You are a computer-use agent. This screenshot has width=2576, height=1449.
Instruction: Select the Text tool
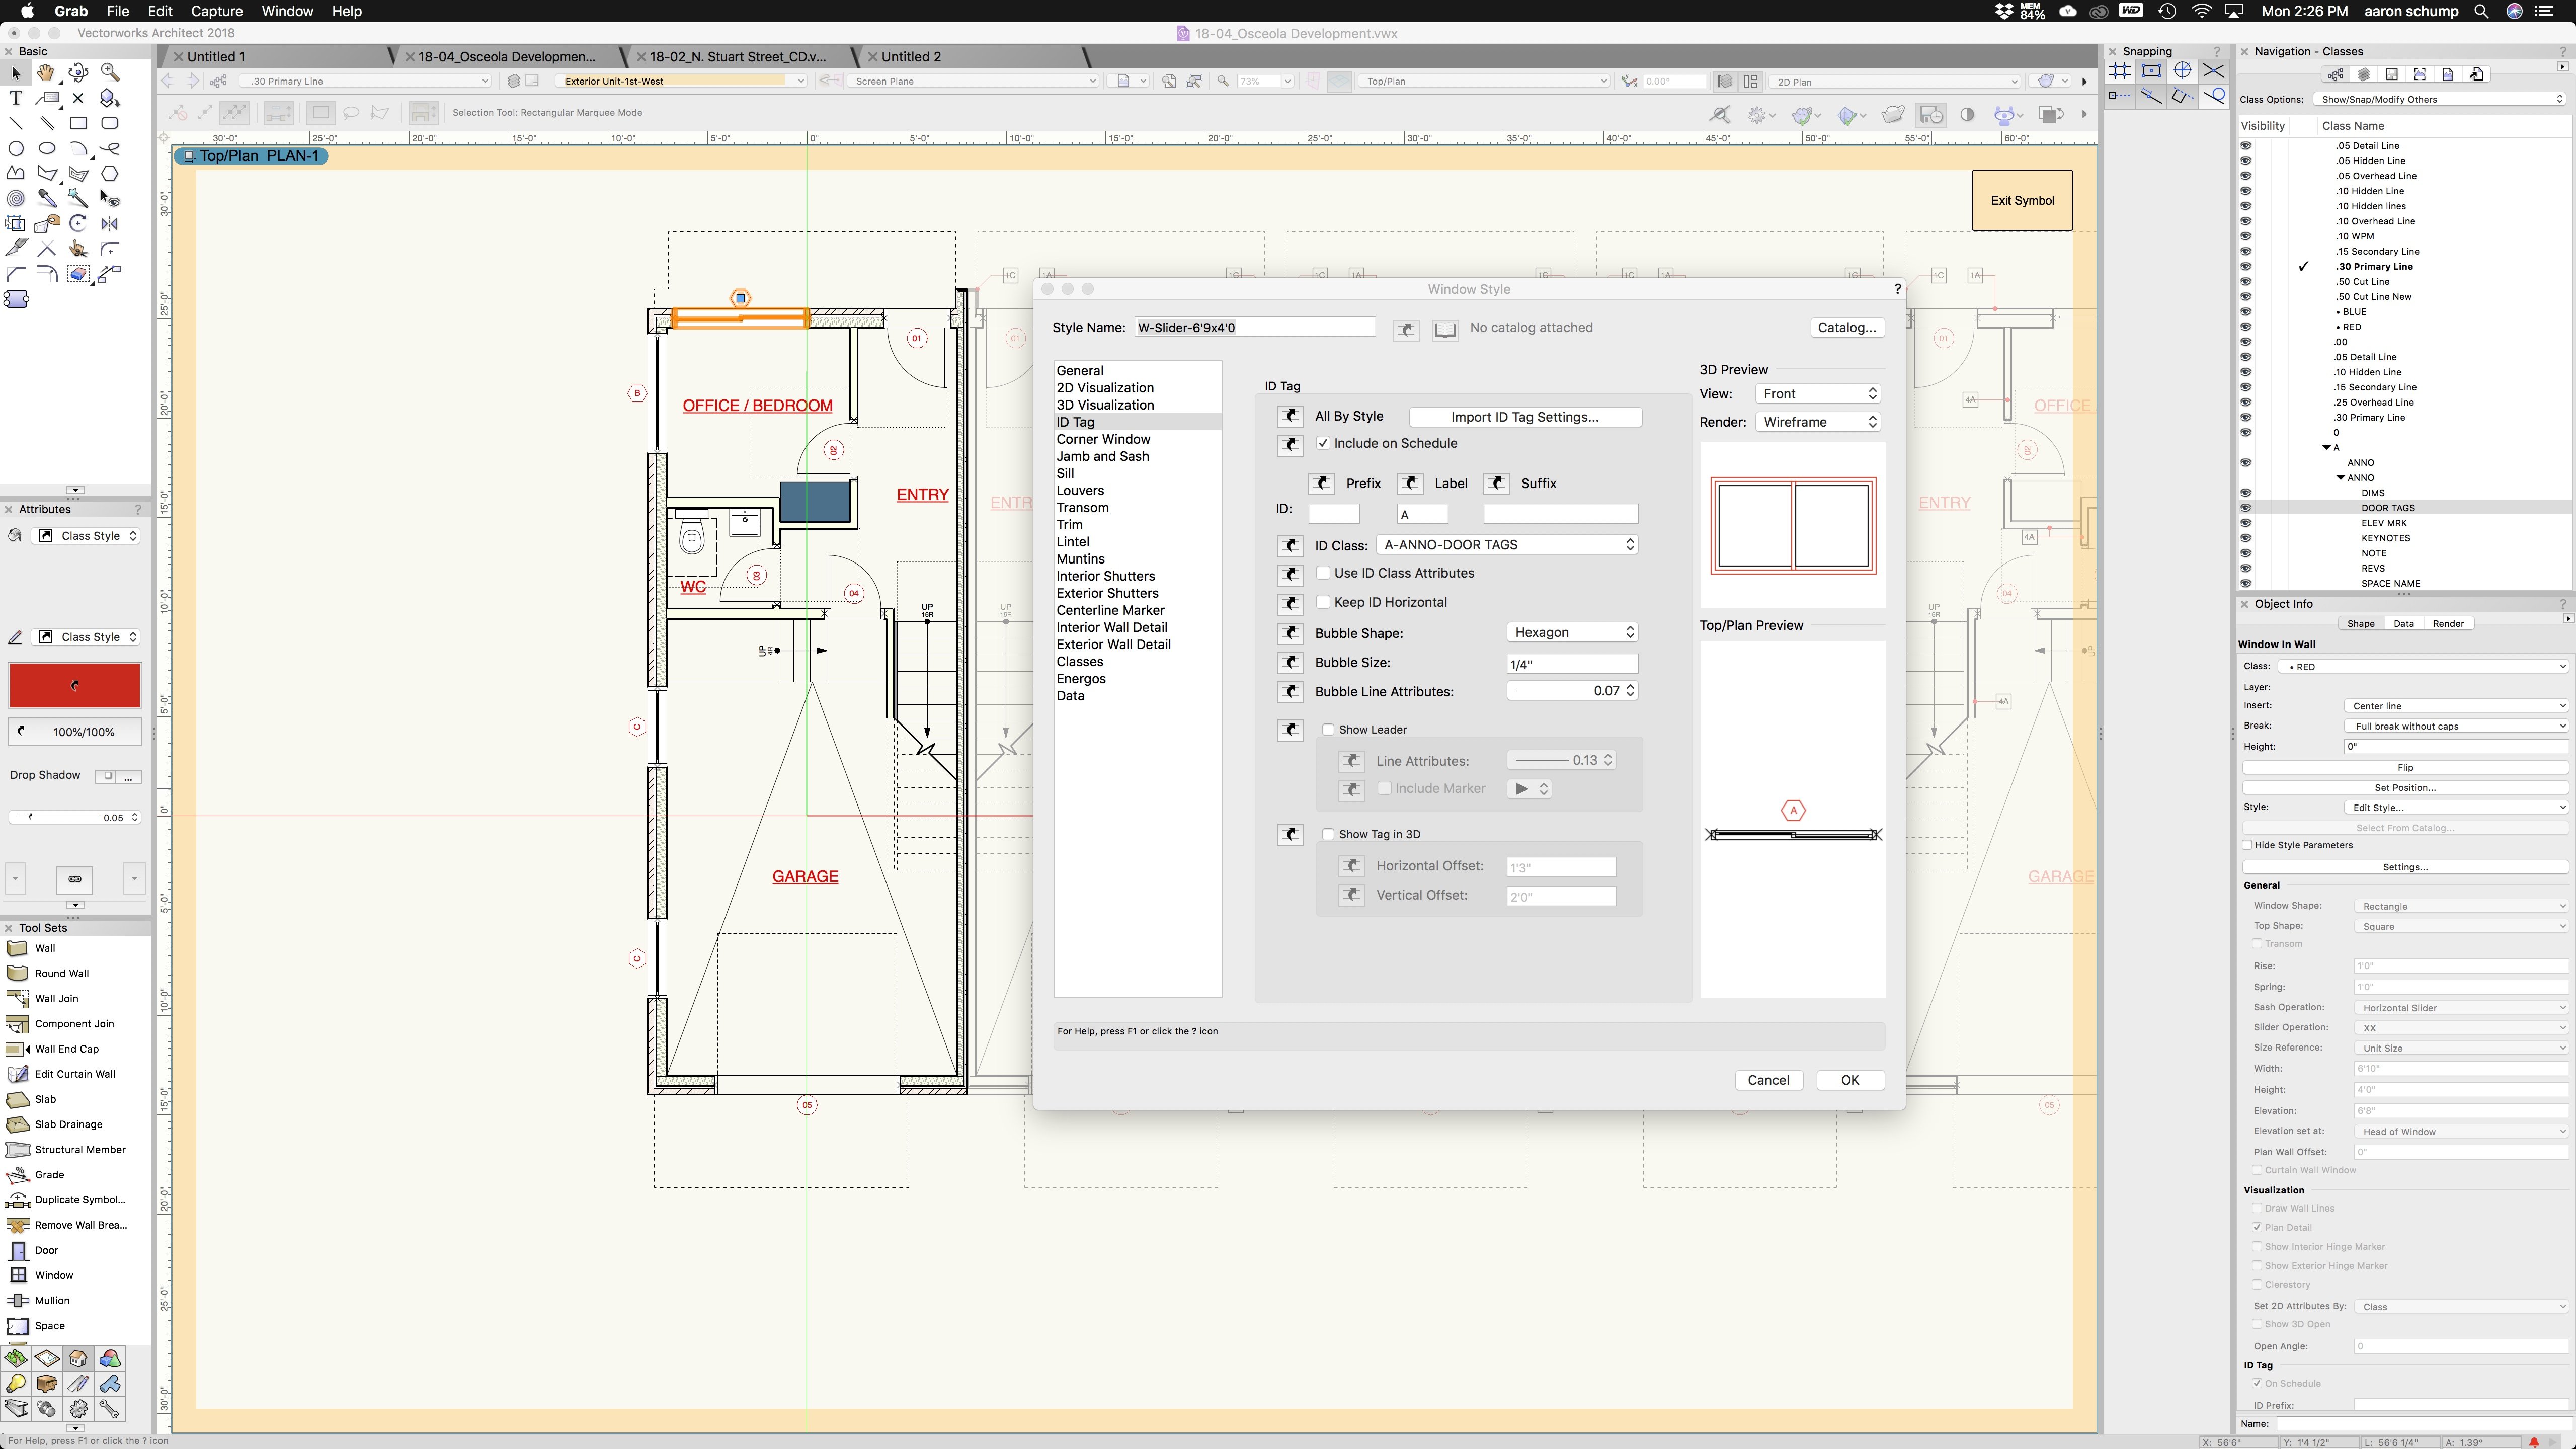coord(16,98)
